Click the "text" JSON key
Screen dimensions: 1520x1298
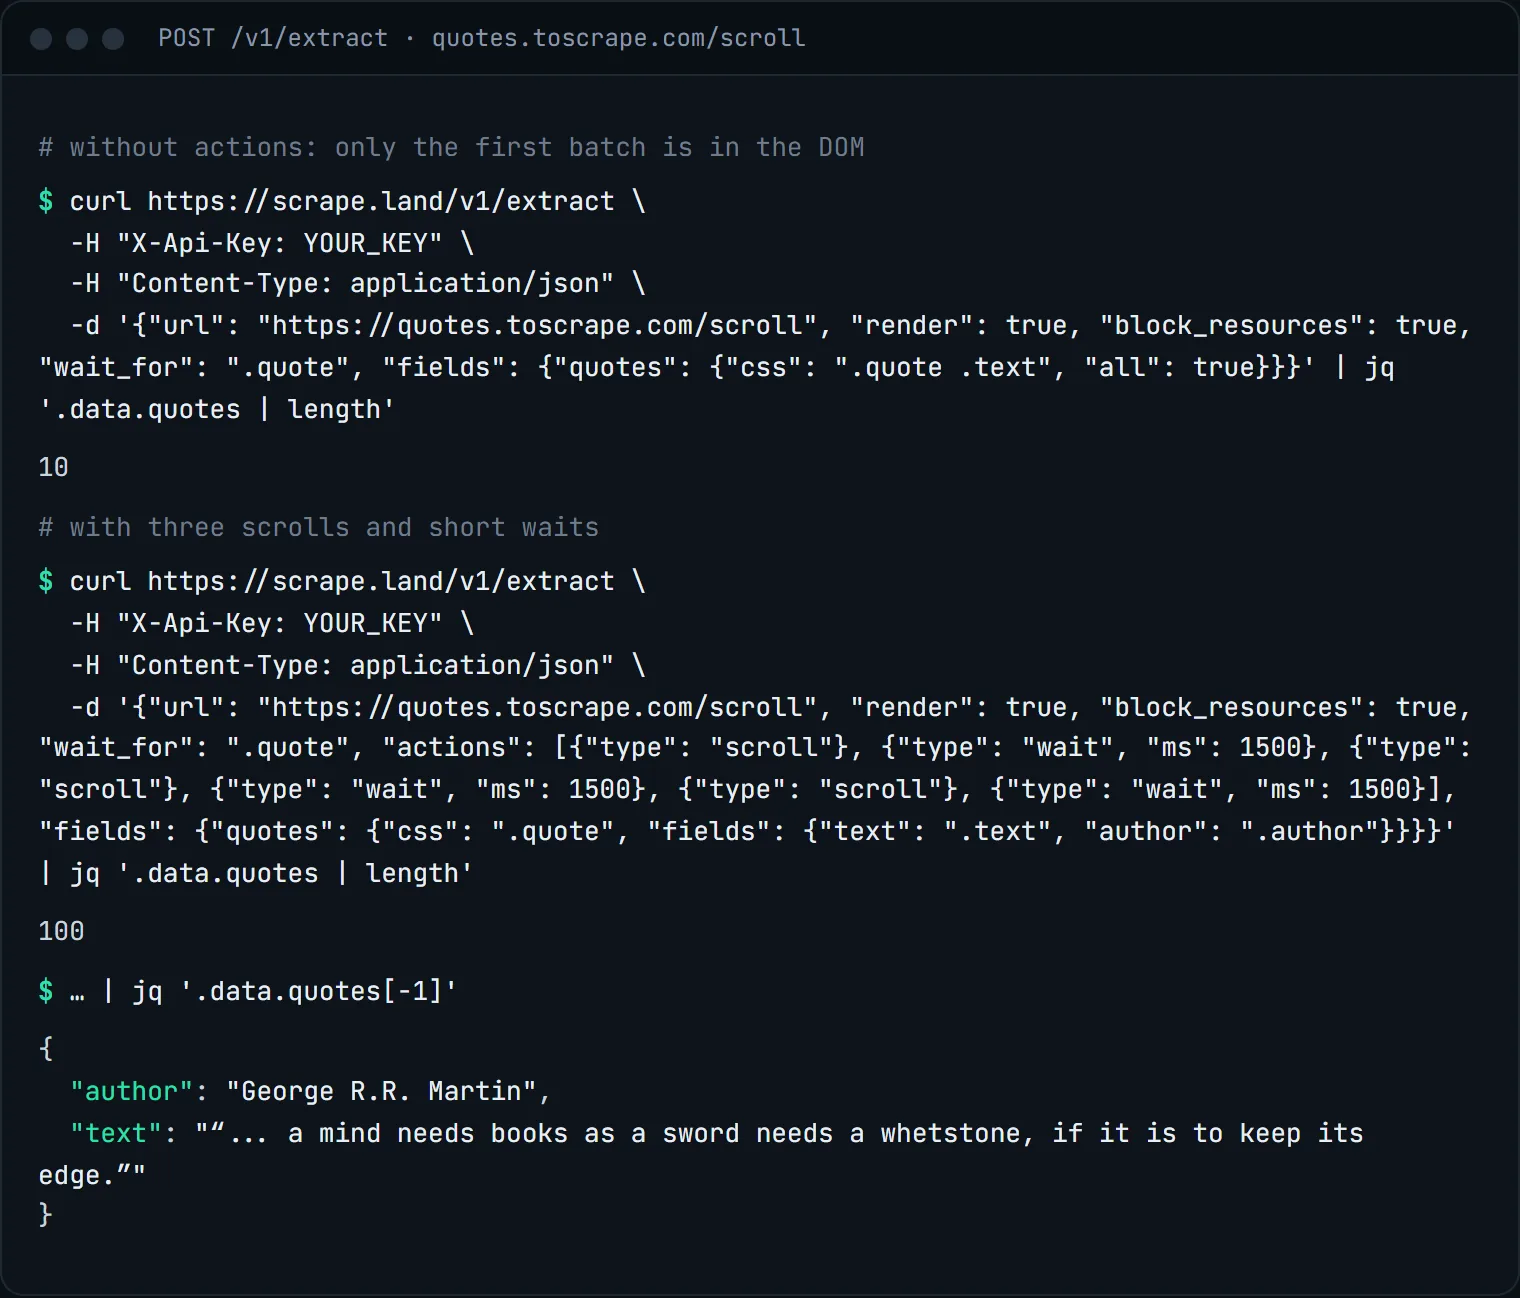coord(115,1133)
